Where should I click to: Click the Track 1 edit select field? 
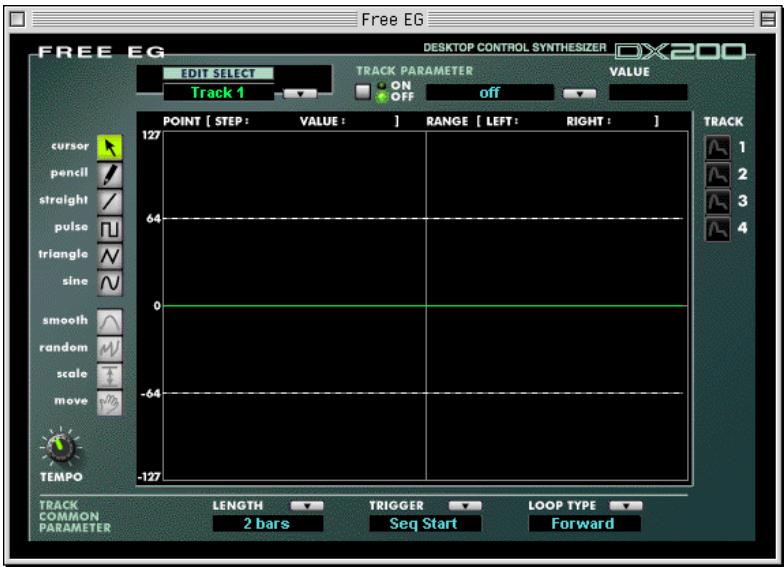(x=218, y=92)
